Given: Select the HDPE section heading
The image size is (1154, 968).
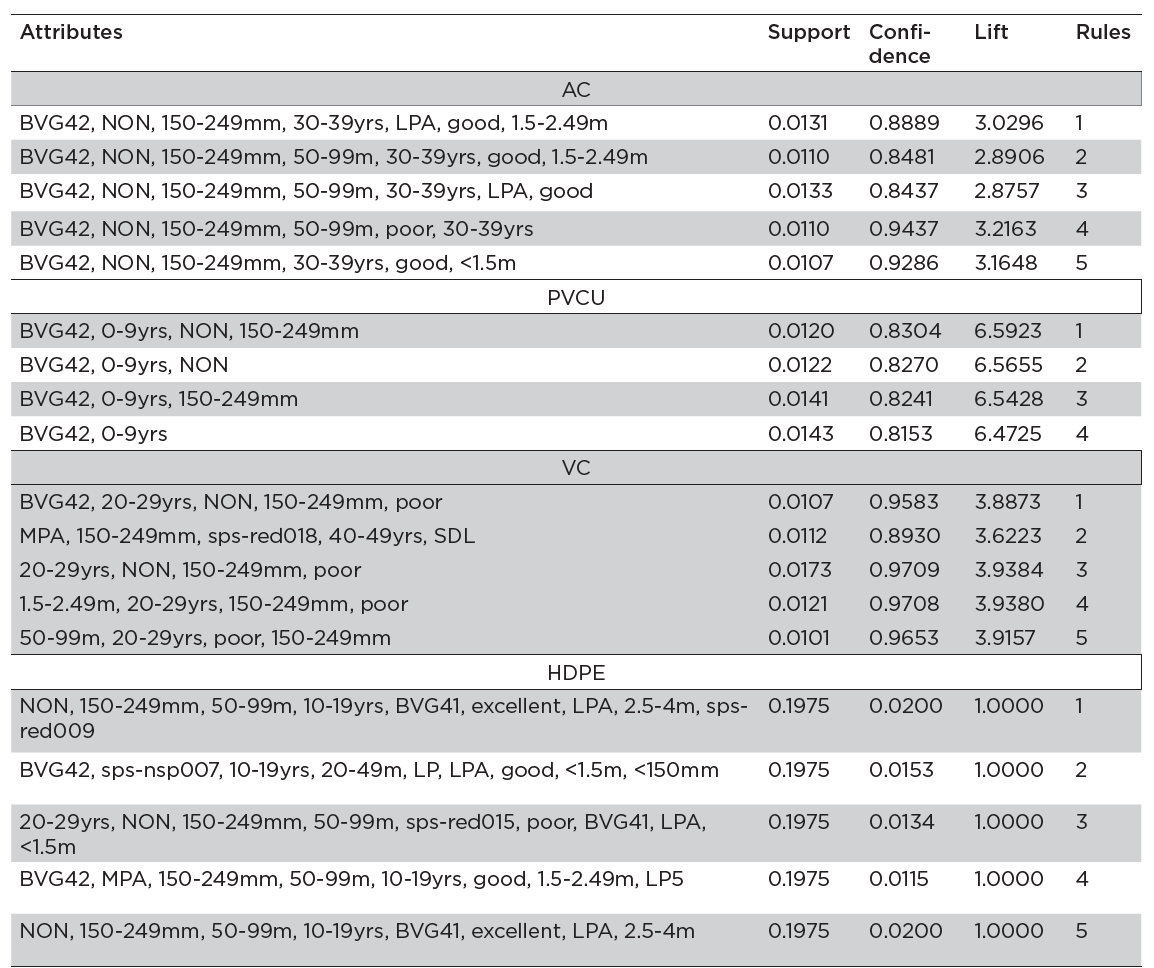Looking at the screenshot, I should click(x=576, y=673).
